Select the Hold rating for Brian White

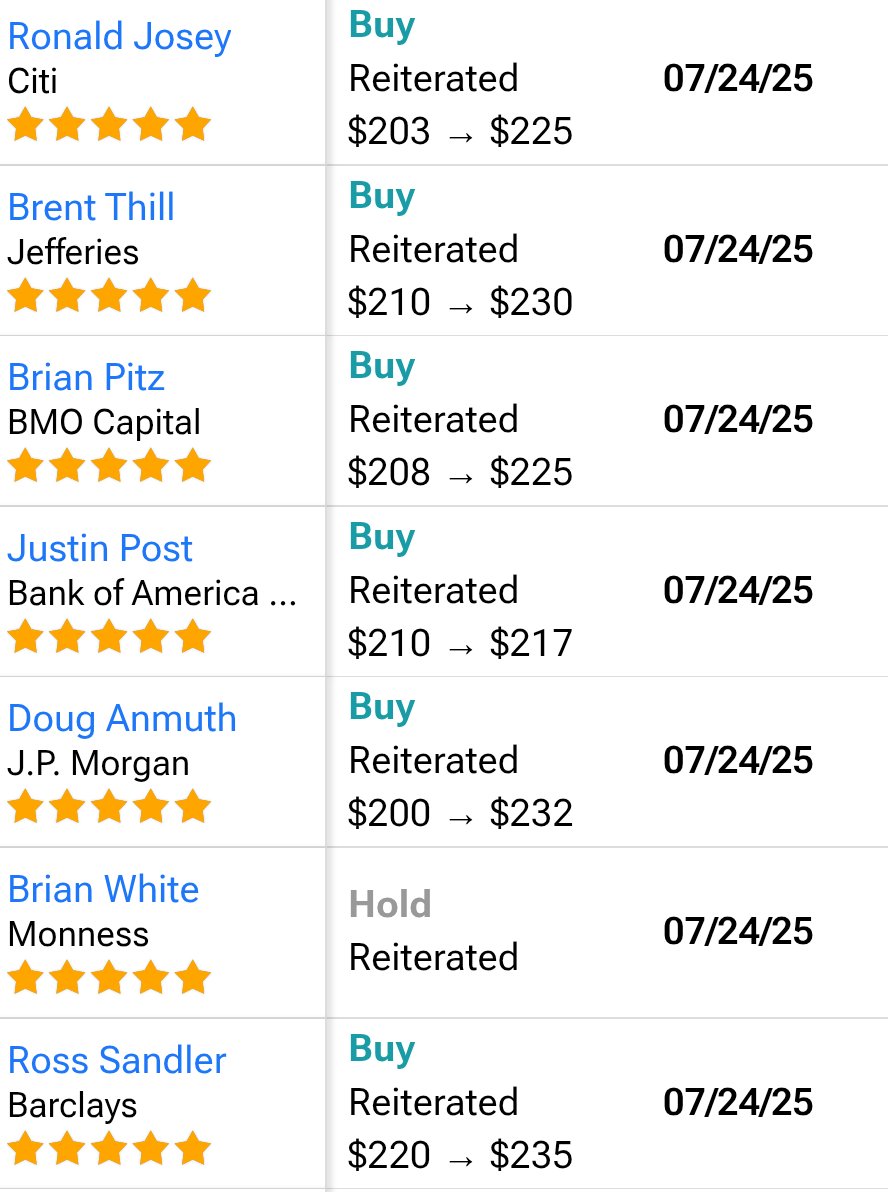click(x=390, y=905)
